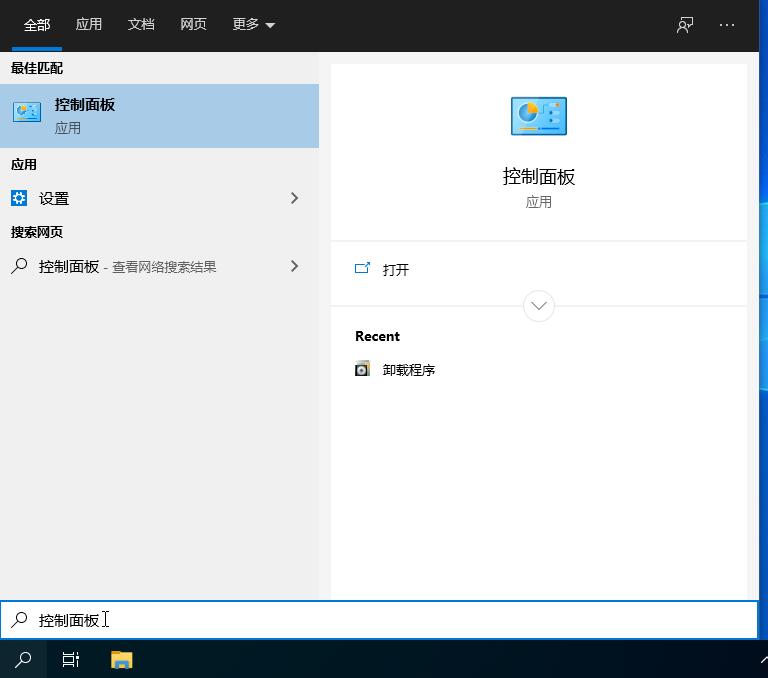Launch File Explorer from the taskbar
768x678 pixels.
point(121,659)
